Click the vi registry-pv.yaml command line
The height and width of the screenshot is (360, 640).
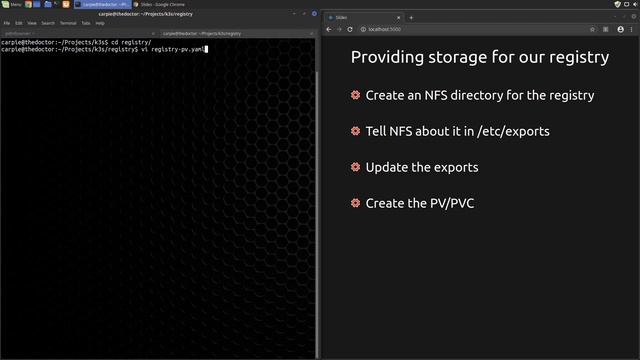point(104,49)
